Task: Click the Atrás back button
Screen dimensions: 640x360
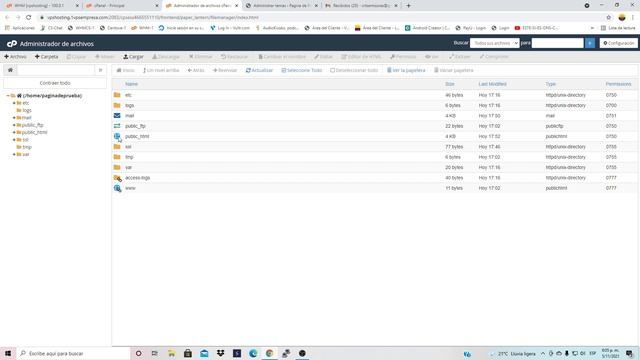Action: [x=196, y=70]
